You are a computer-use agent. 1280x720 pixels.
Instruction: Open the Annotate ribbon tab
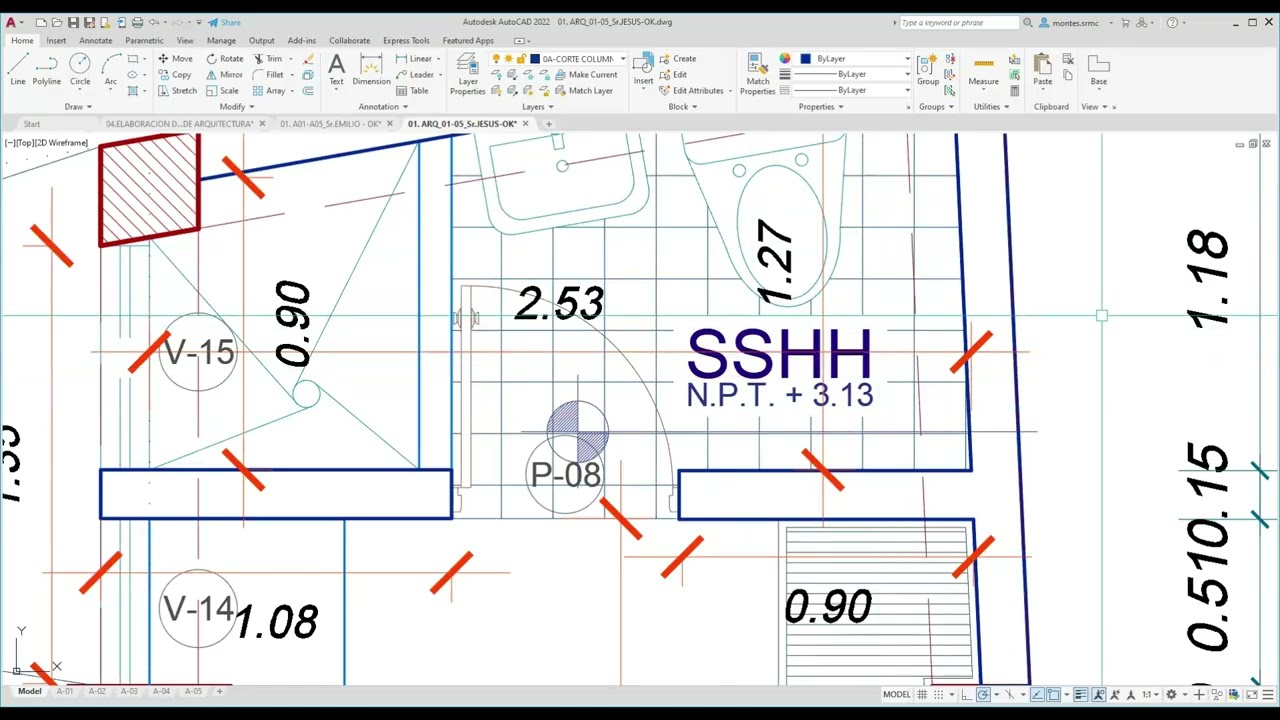click(96, 41)
